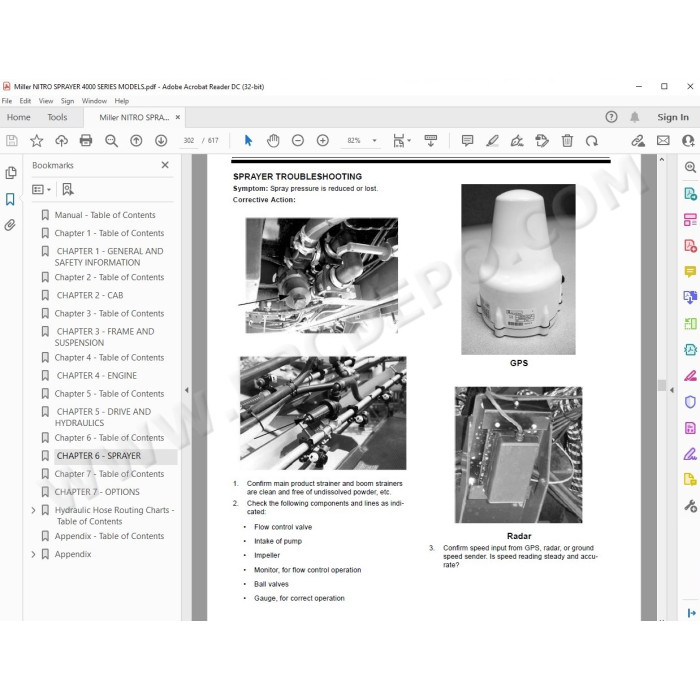Open Protect shield tool in right pane

pos(690,402)
